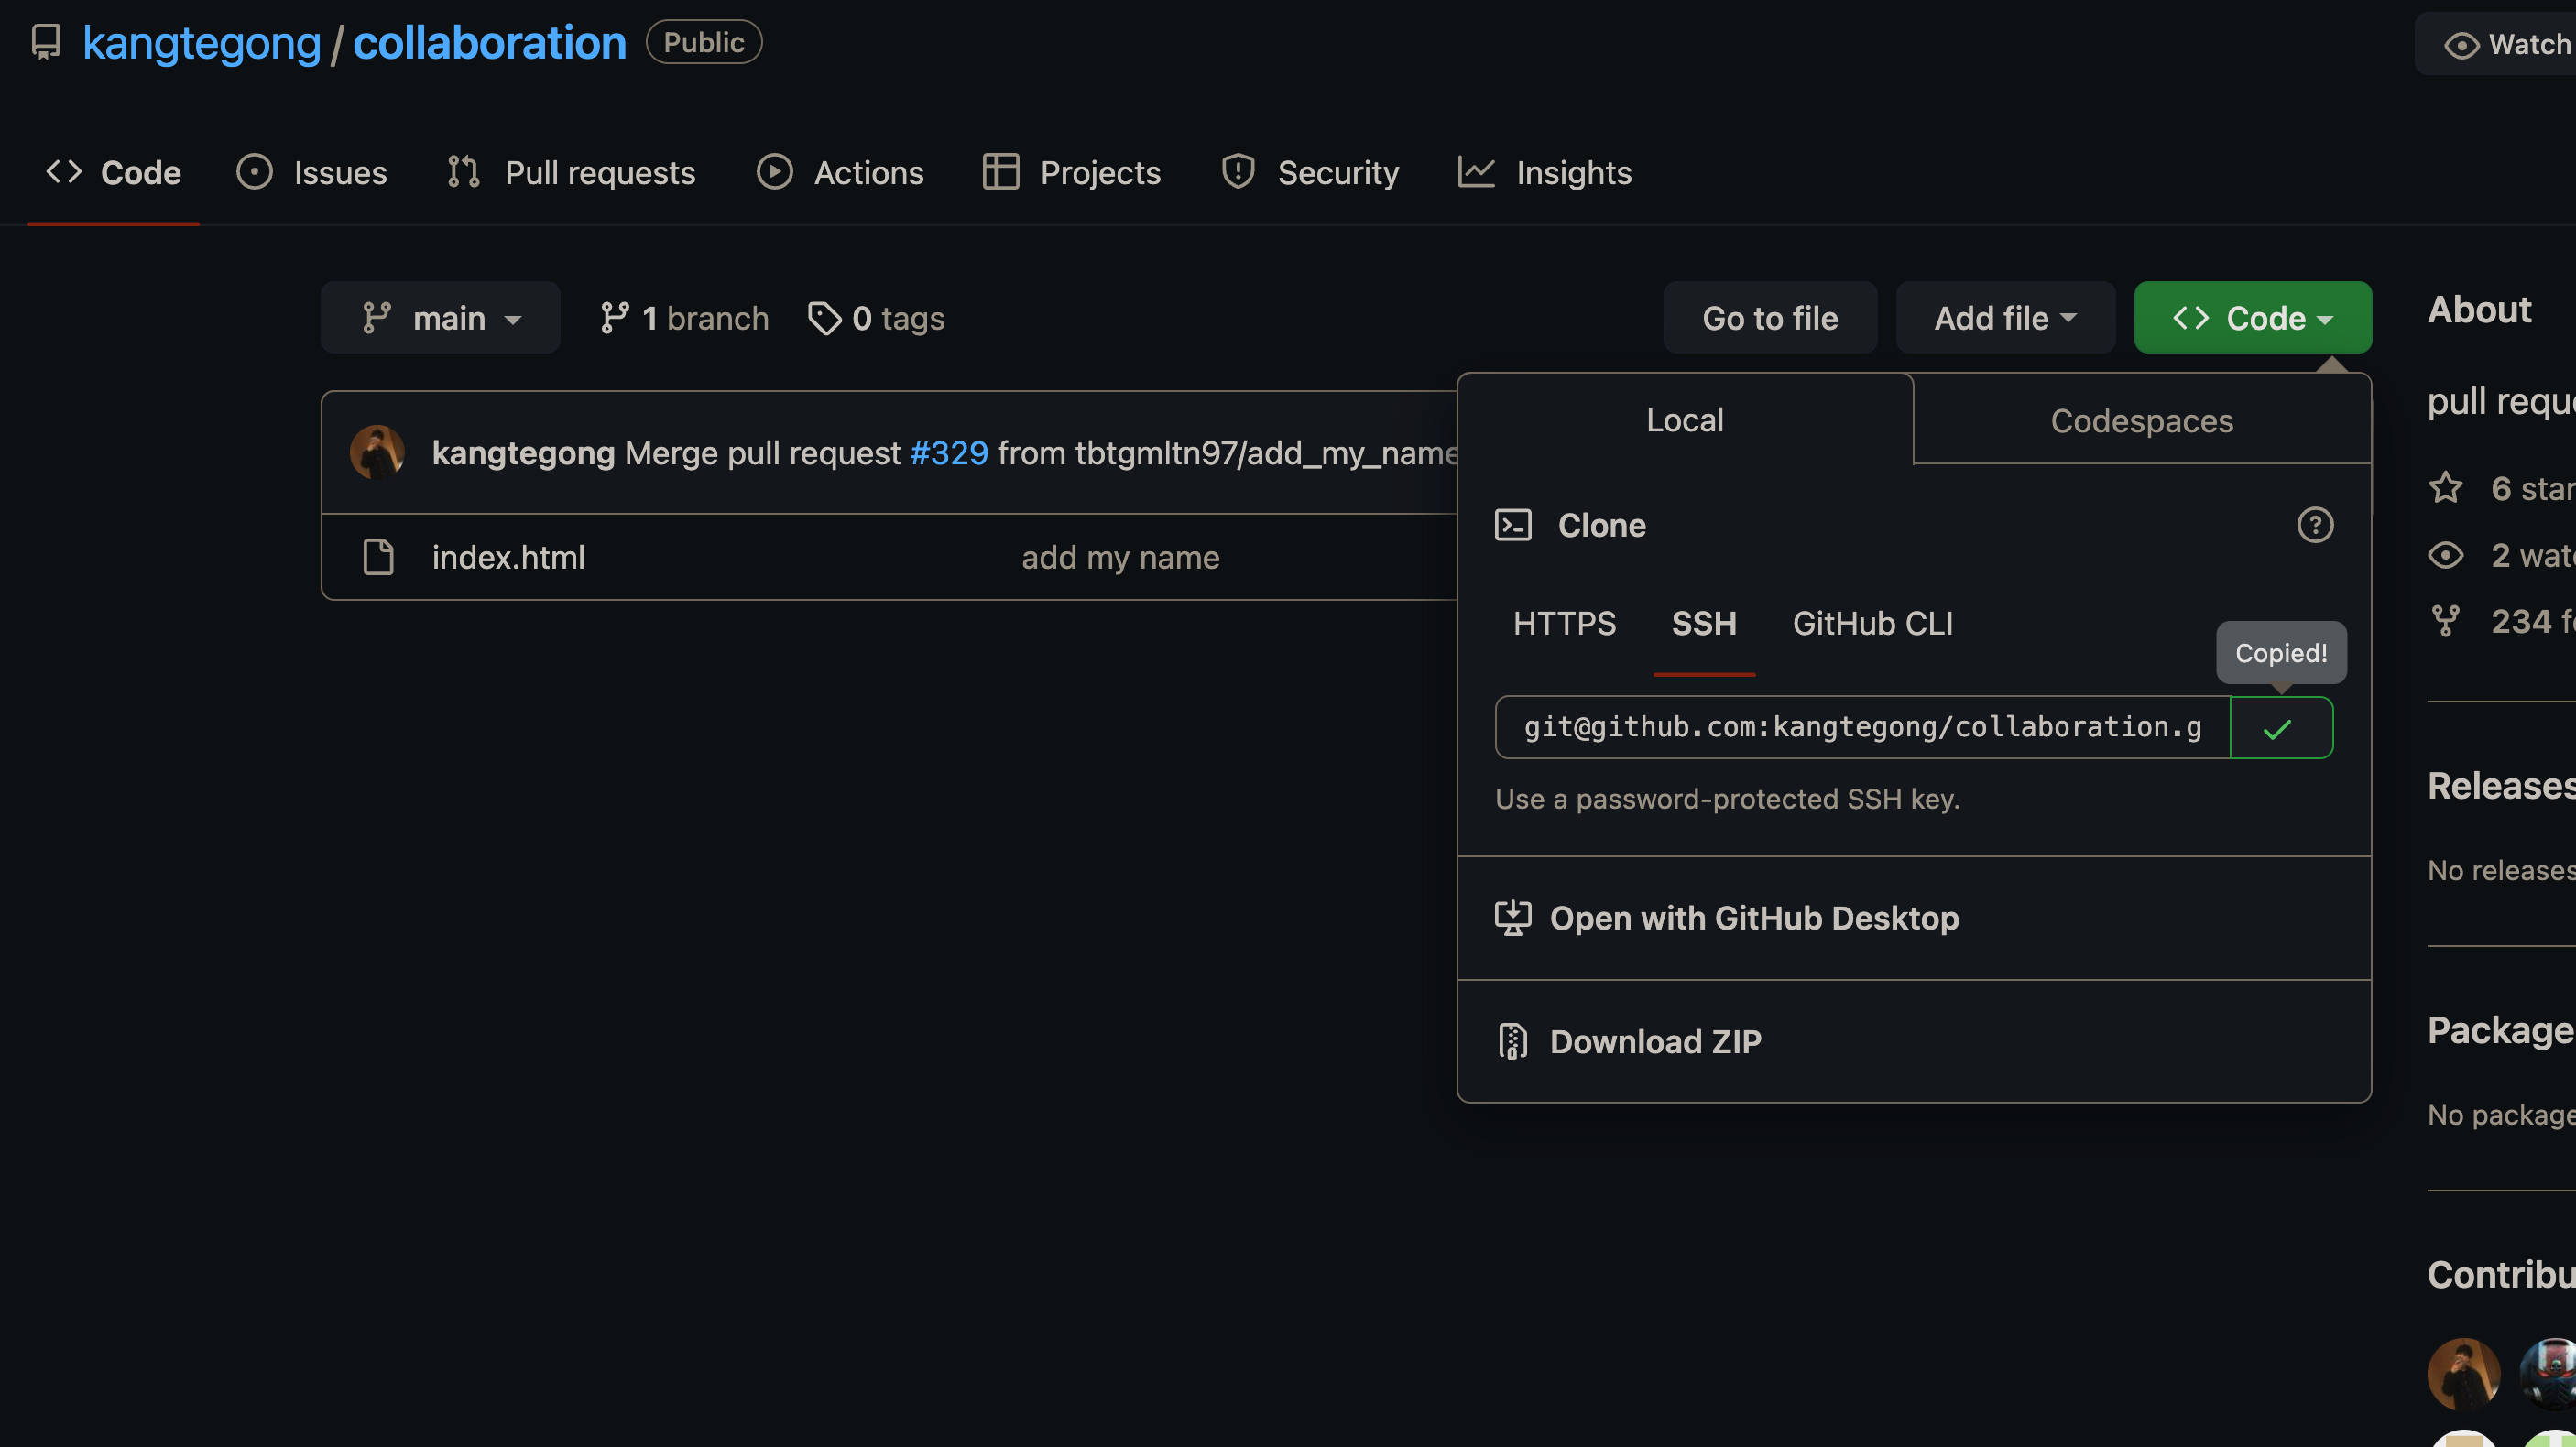Select the GitHub CLI clone option
The image size is (2576, 1447).
1872,623
